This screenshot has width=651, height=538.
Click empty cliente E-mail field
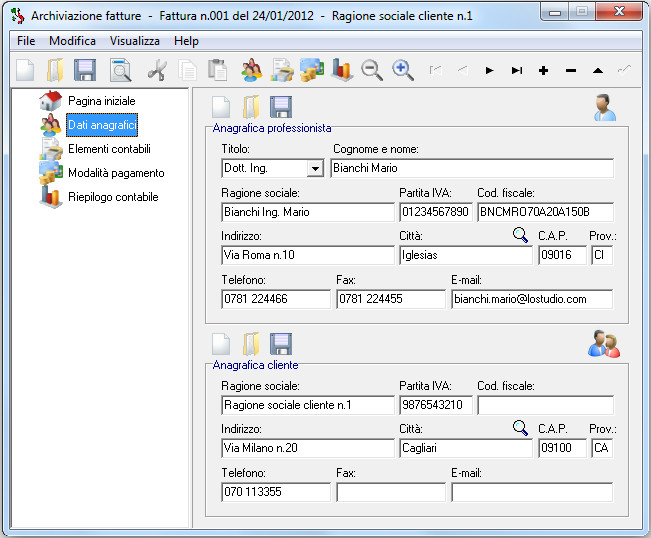(x=532, y=492)
